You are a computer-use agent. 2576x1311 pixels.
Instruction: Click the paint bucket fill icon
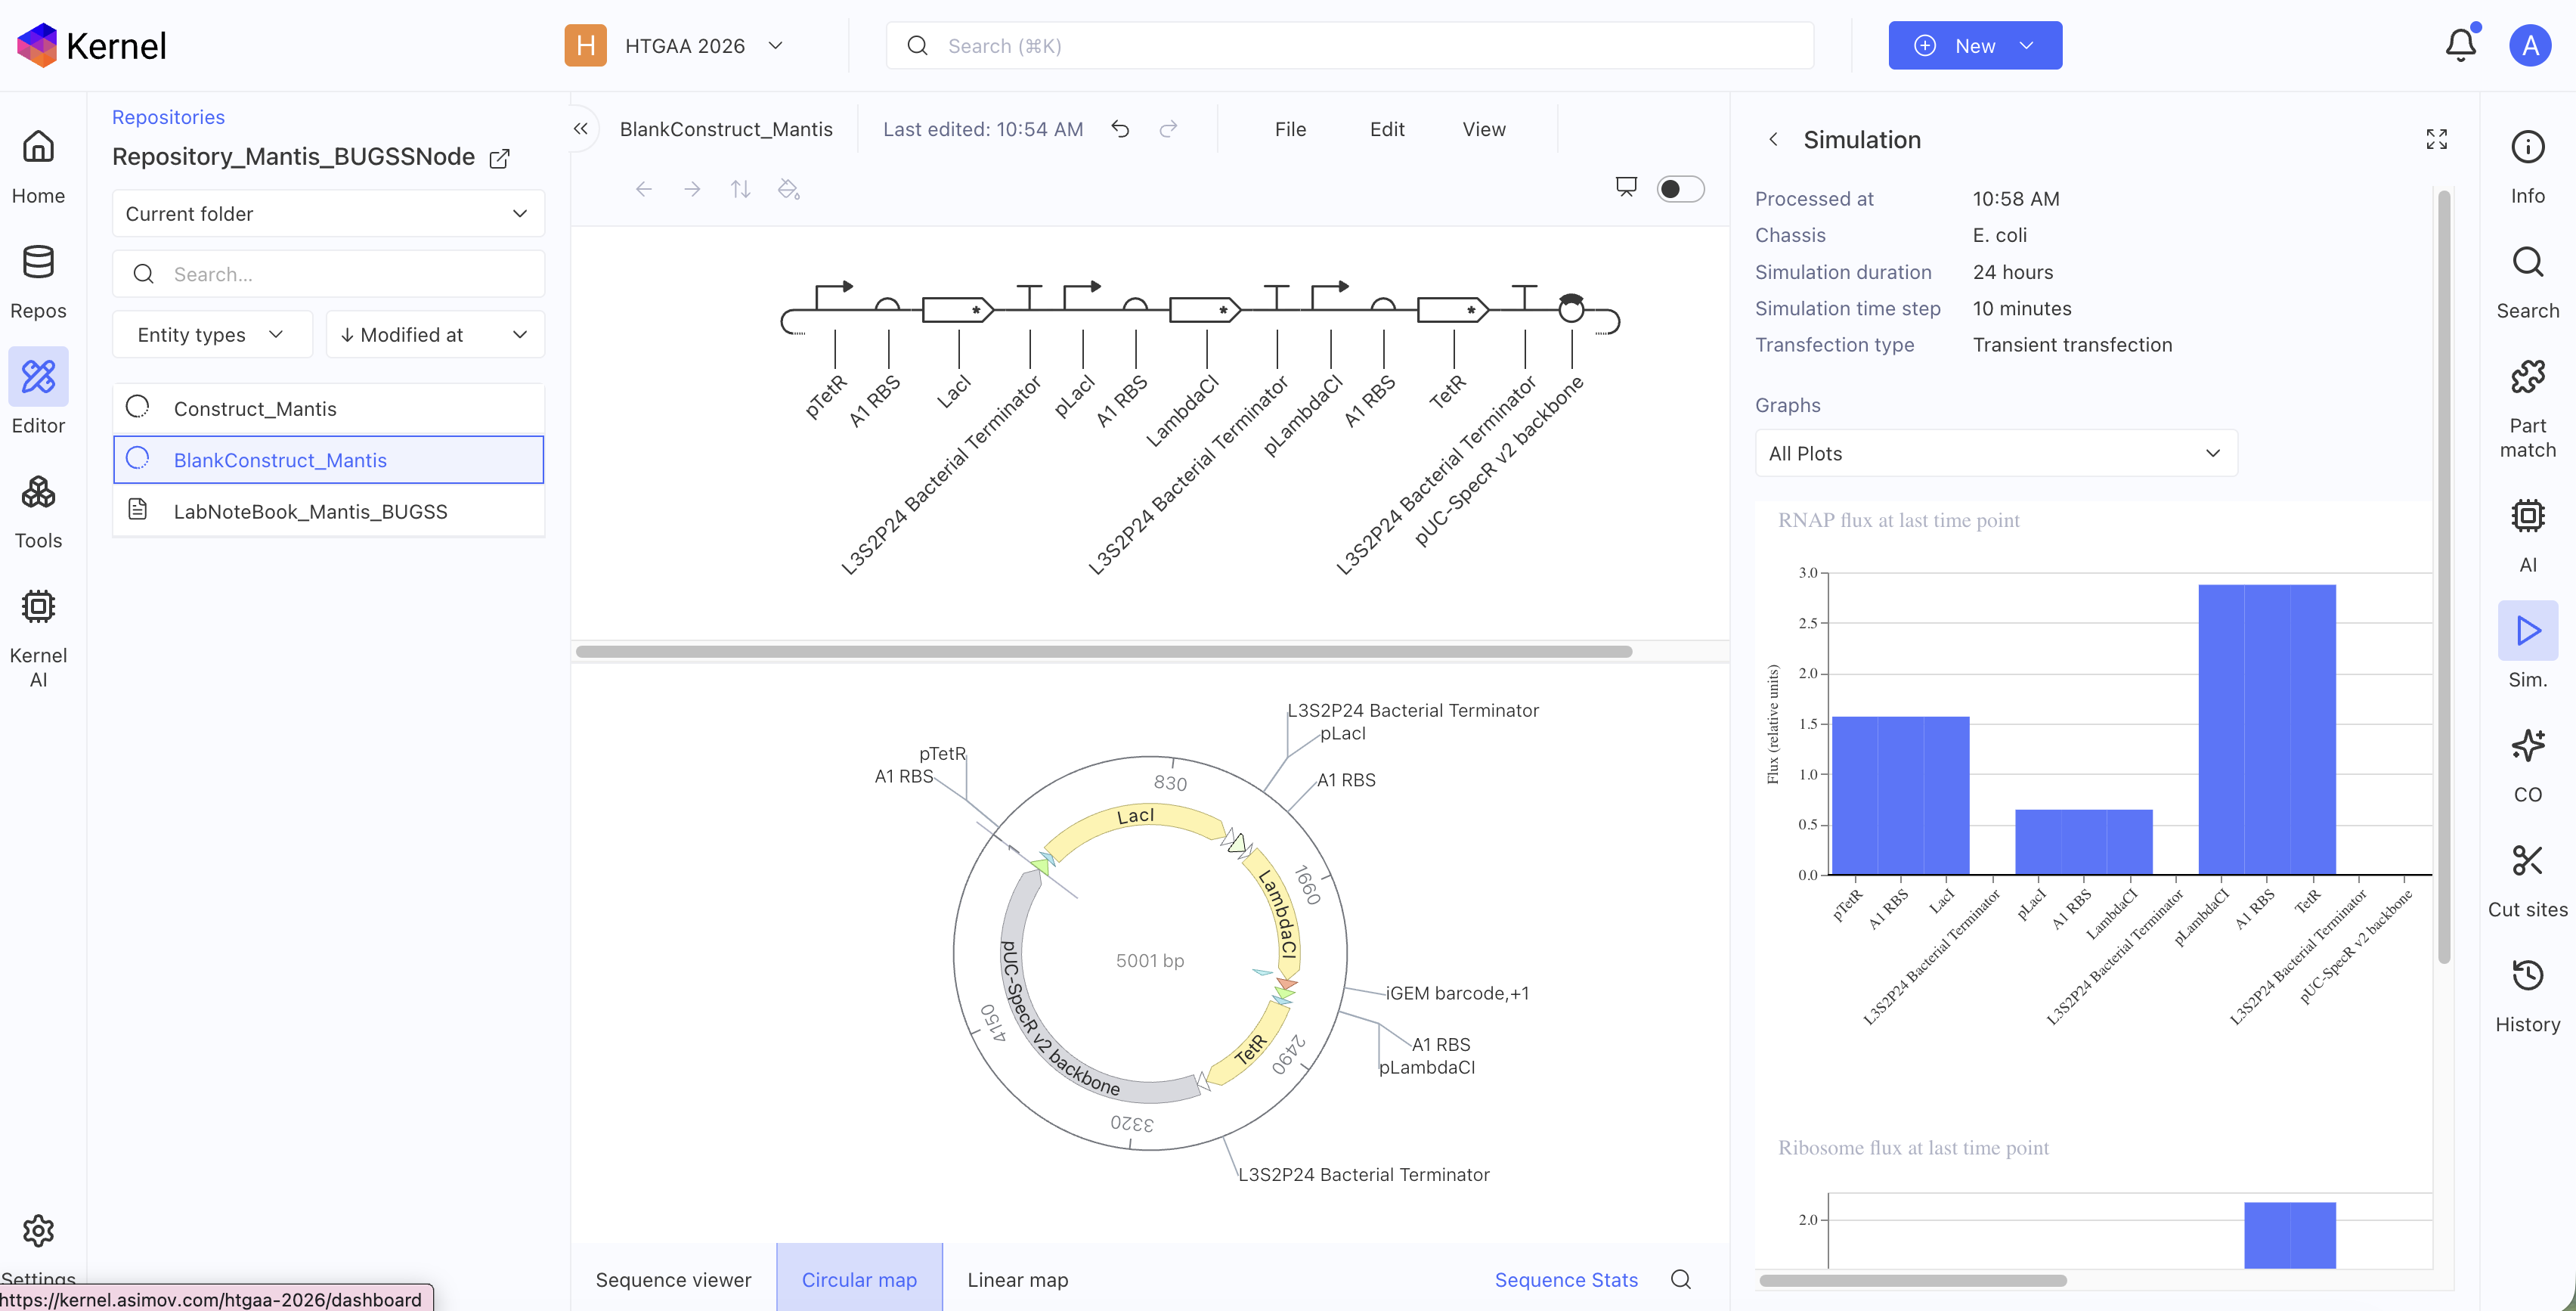coord(789,189)
